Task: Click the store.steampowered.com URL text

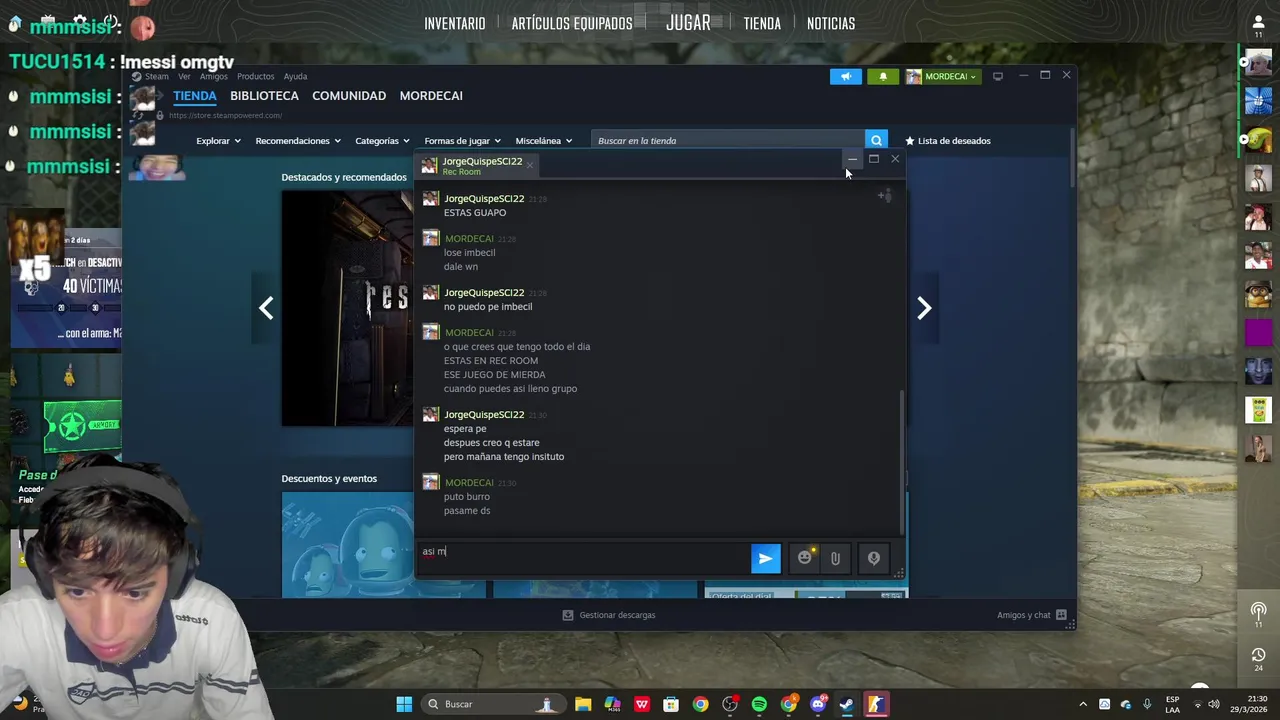Action: pyautogui.click(x=225, y=115)
